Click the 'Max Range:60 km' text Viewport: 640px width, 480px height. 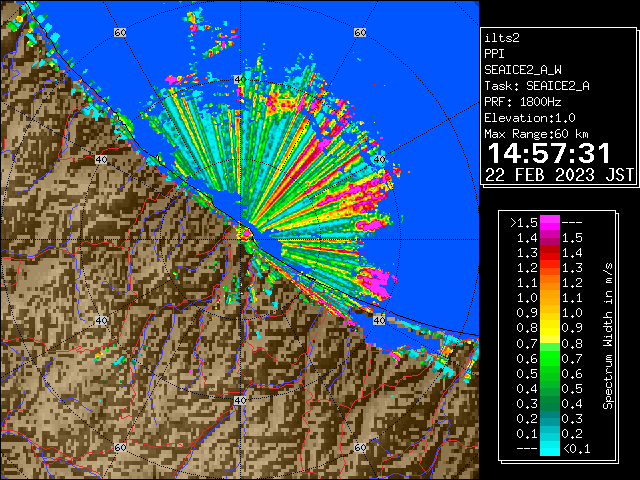point(536,134)
